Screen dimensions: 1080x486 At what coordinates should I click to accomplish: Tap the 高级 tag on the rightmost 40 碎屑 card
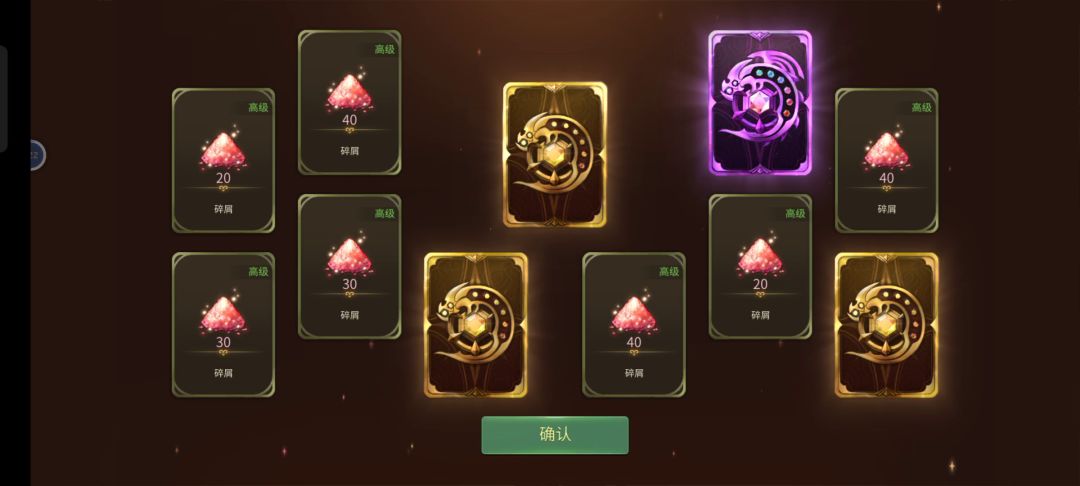click(x=921, y=107)
